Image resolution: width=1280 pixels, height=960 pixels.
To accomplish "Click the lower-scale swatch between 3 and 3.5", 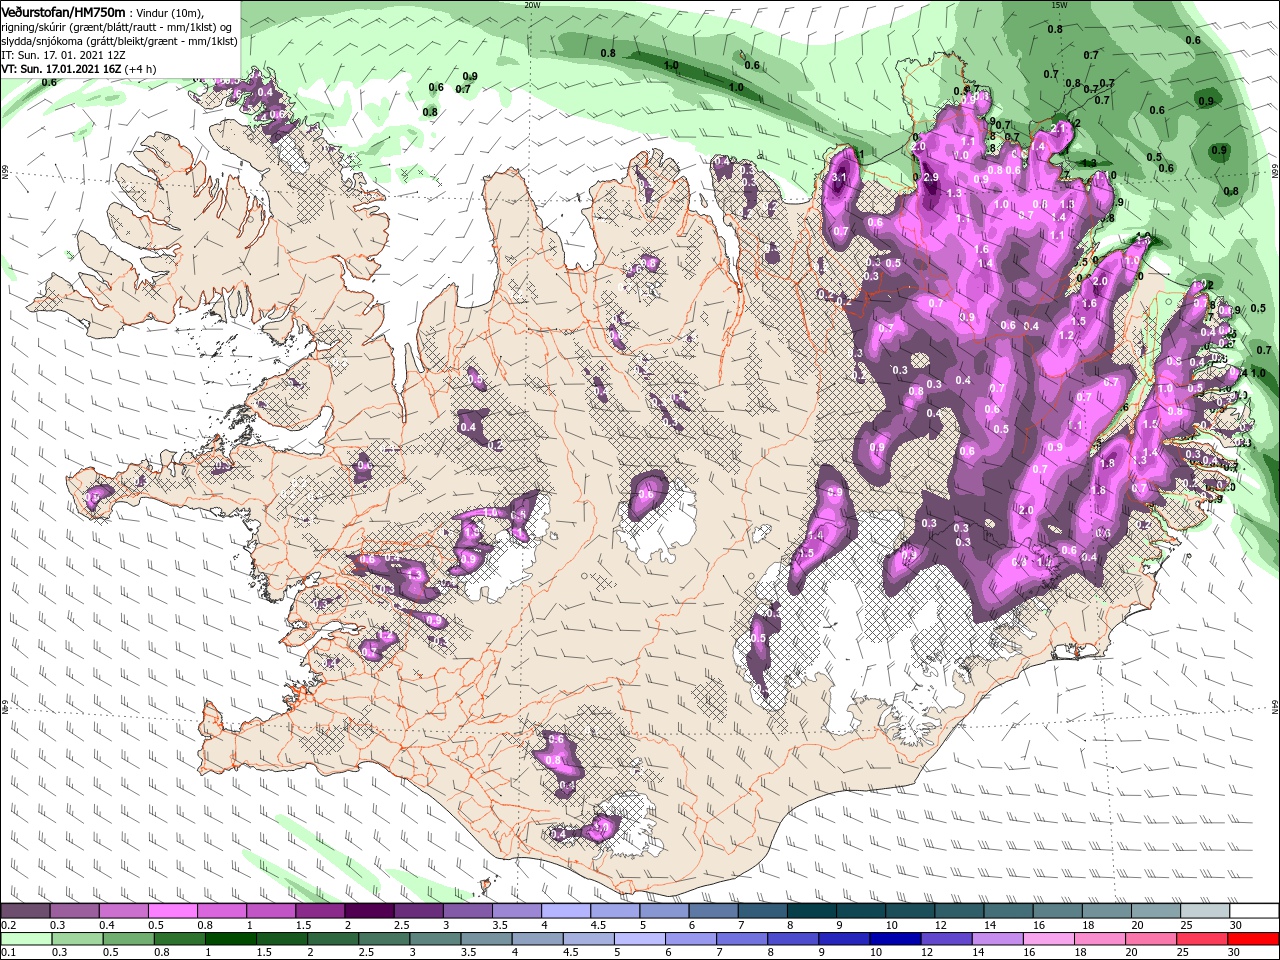I will (435, 938).
